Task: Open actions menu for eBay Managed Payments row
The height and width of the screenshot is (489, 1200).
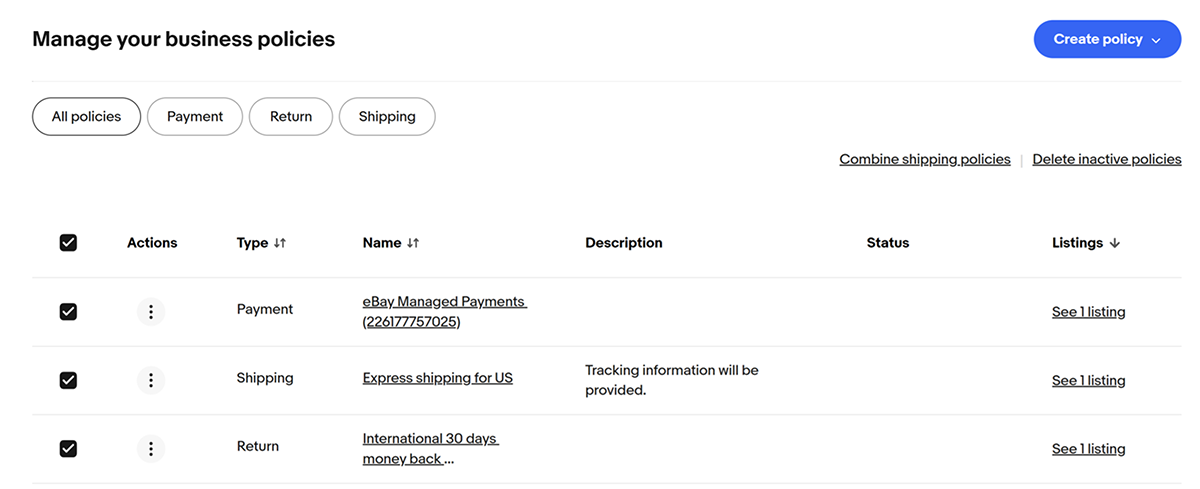Action: [x=151, y=312]
